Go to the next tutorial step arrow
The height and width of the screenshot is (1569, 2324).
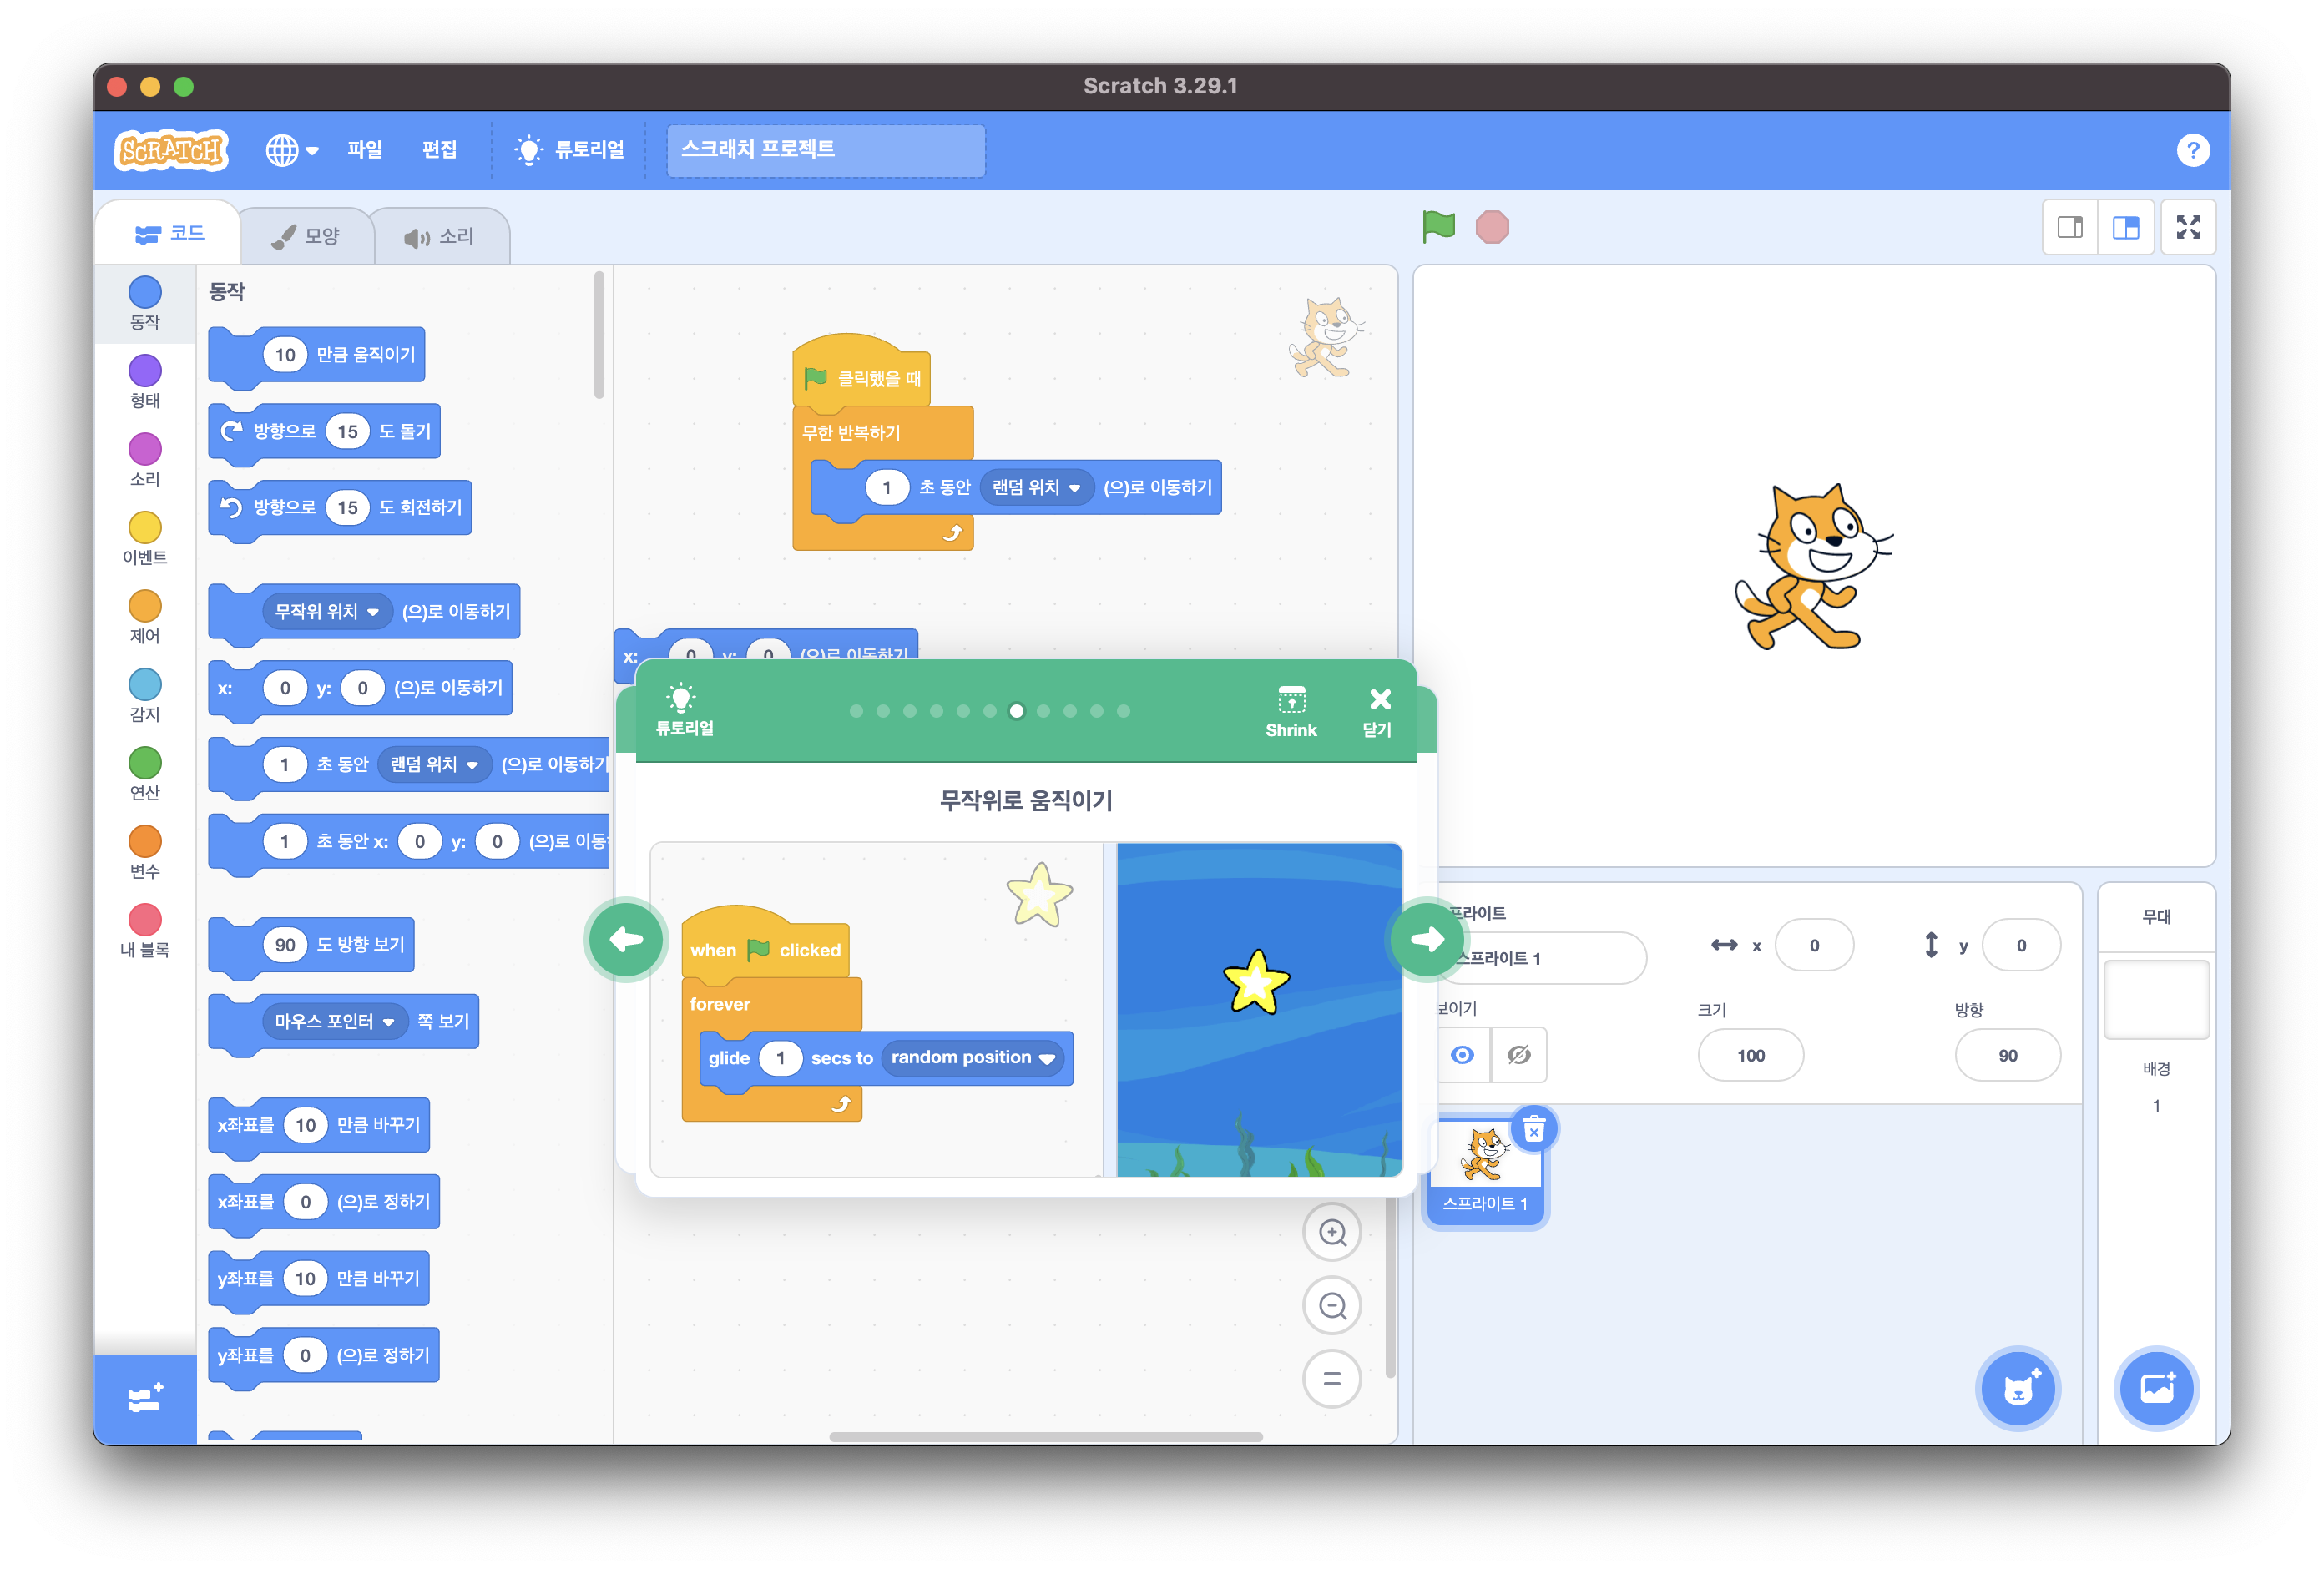pos(1426,939)
